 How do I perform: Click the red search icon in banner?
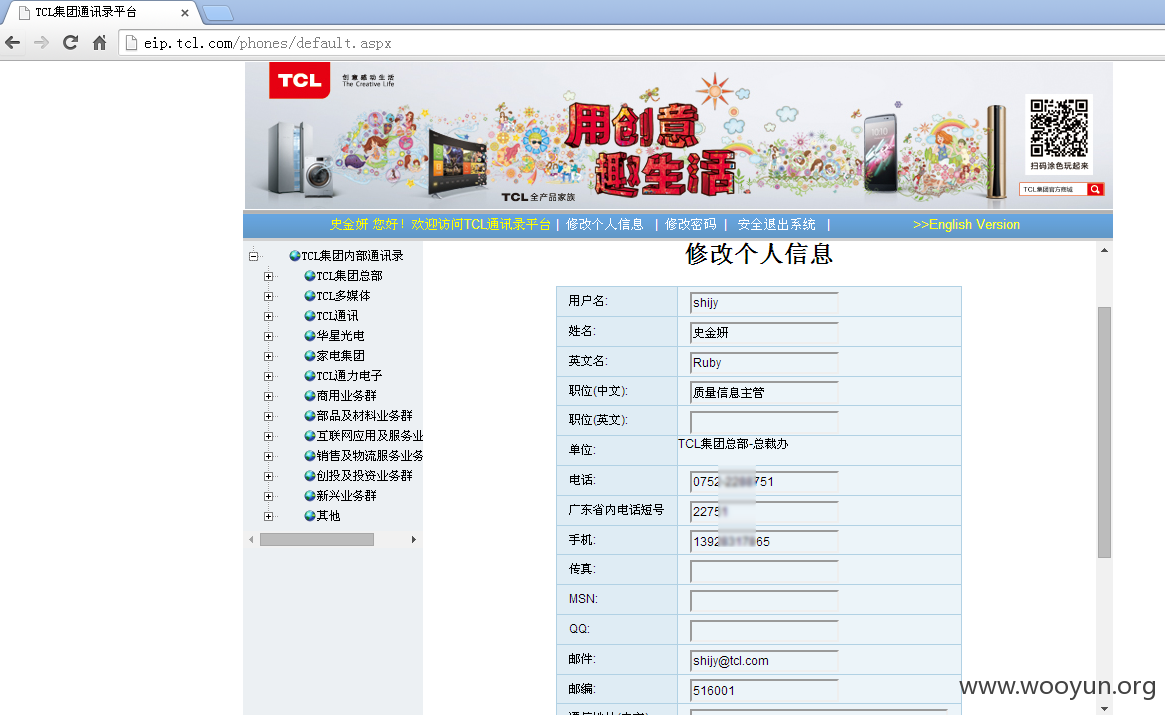1095,190
